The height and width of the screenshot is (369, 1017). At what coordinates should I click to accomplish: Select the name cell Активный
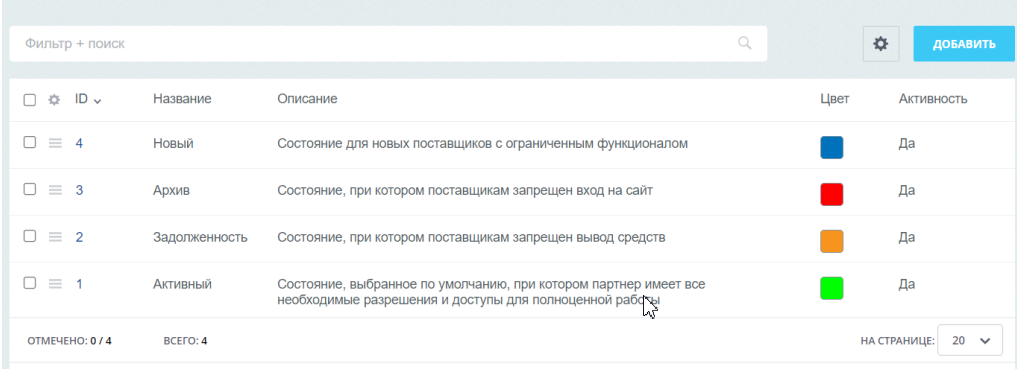point(182,283)
